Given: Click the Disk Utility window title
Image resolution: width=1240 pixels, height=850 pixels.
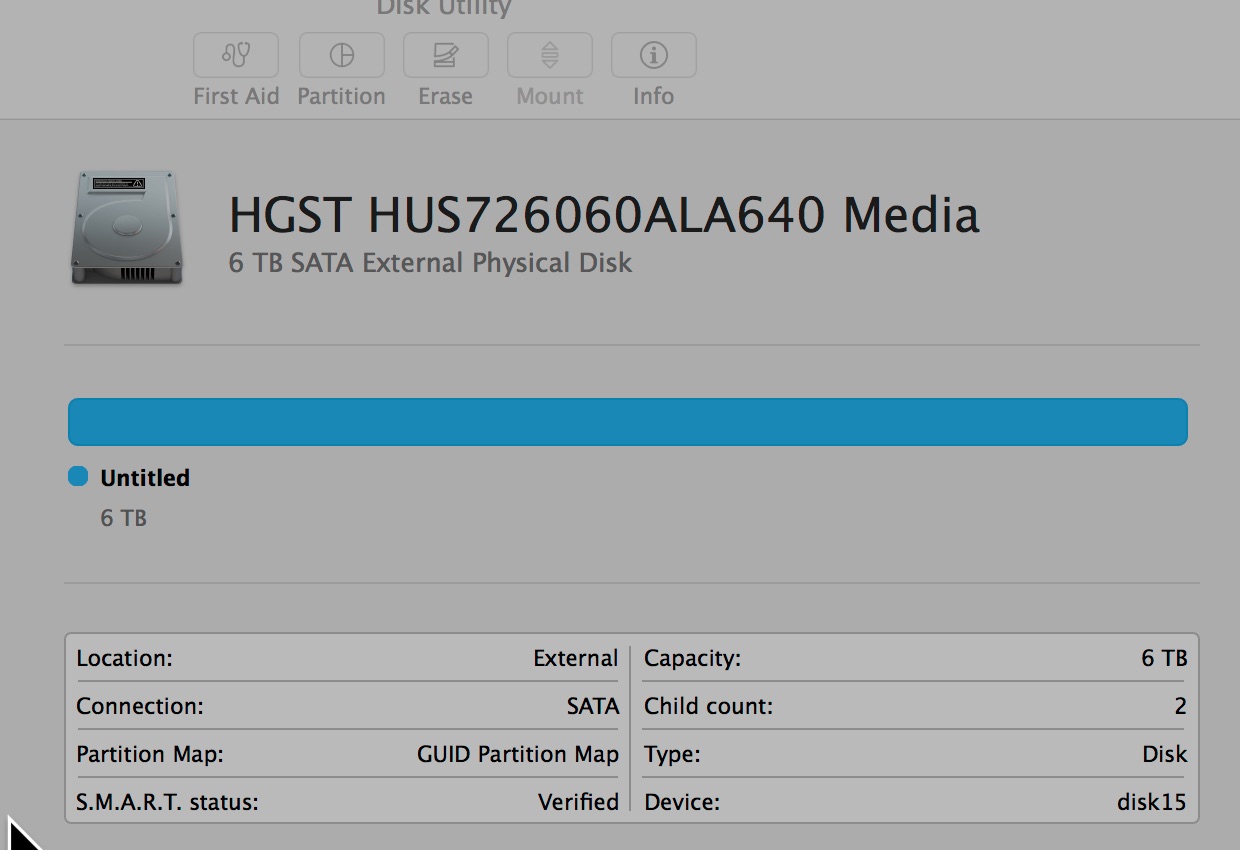Looking at the screenshot, I should click(x=444, y=8).
